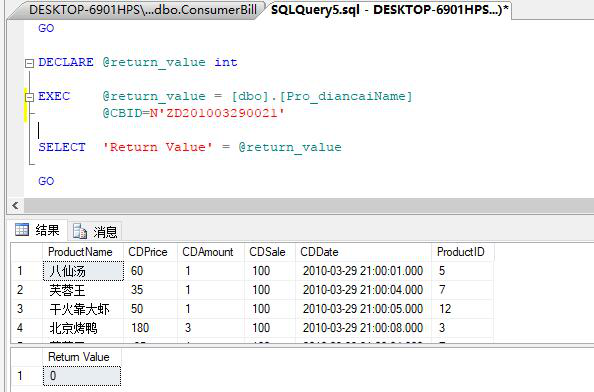Viewport: 594px width, 392px height.
Task: Open the 结果 results tab
Action: (x=38, y=230)
